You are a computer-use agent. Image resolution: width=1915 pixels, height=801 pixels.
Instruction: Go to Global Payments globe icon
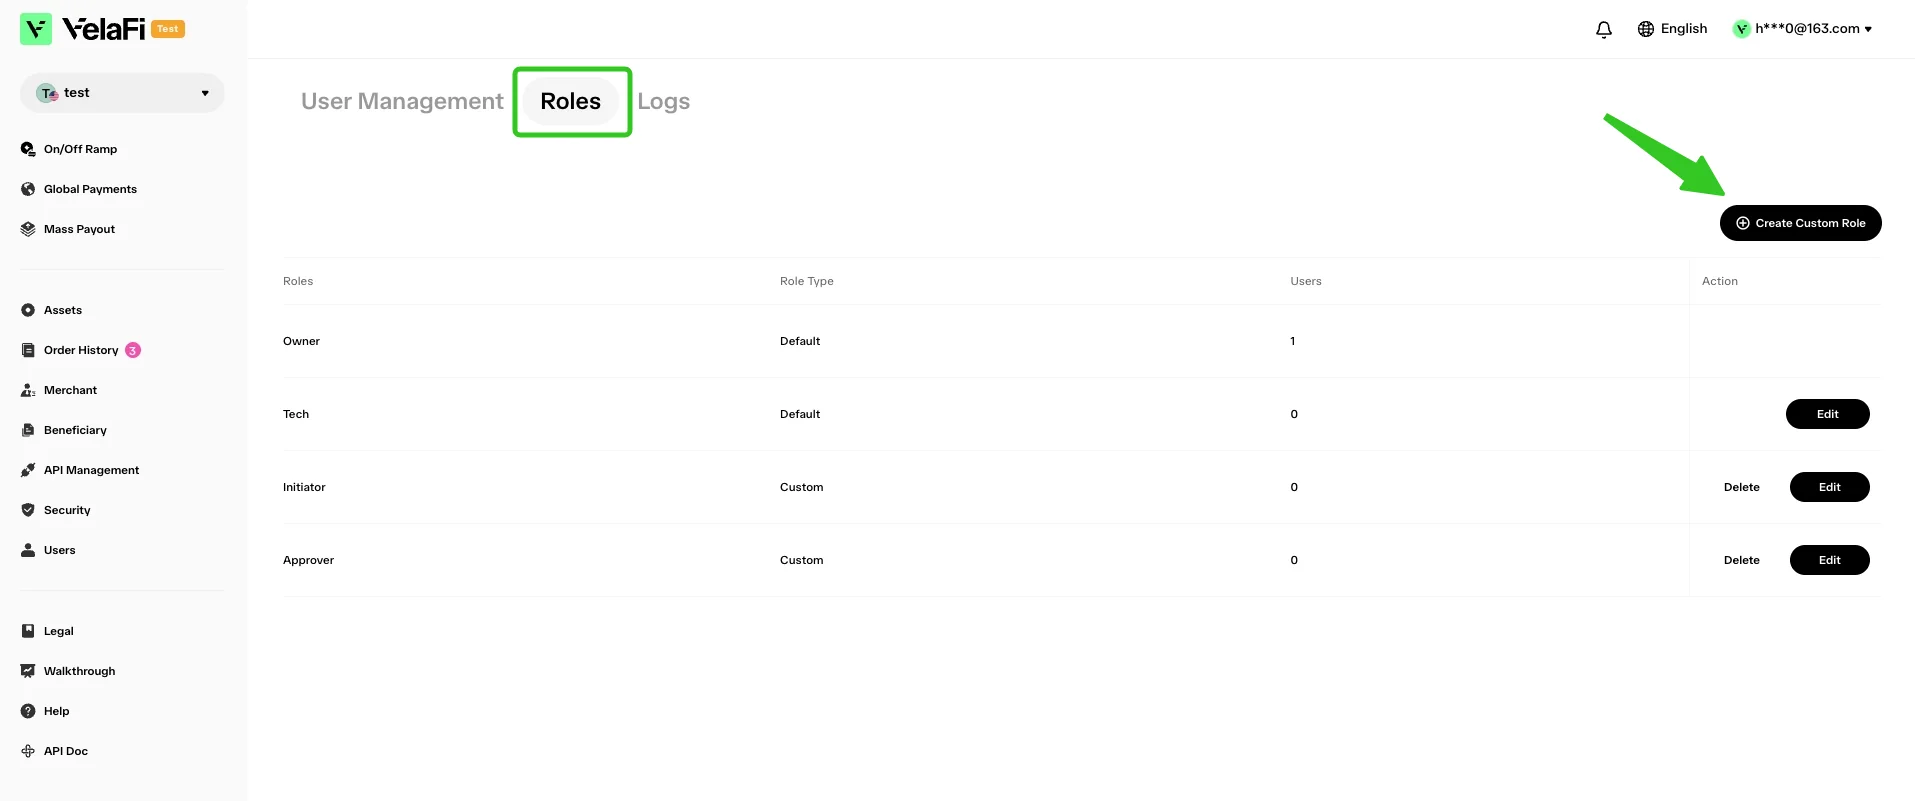click(28, 189)
